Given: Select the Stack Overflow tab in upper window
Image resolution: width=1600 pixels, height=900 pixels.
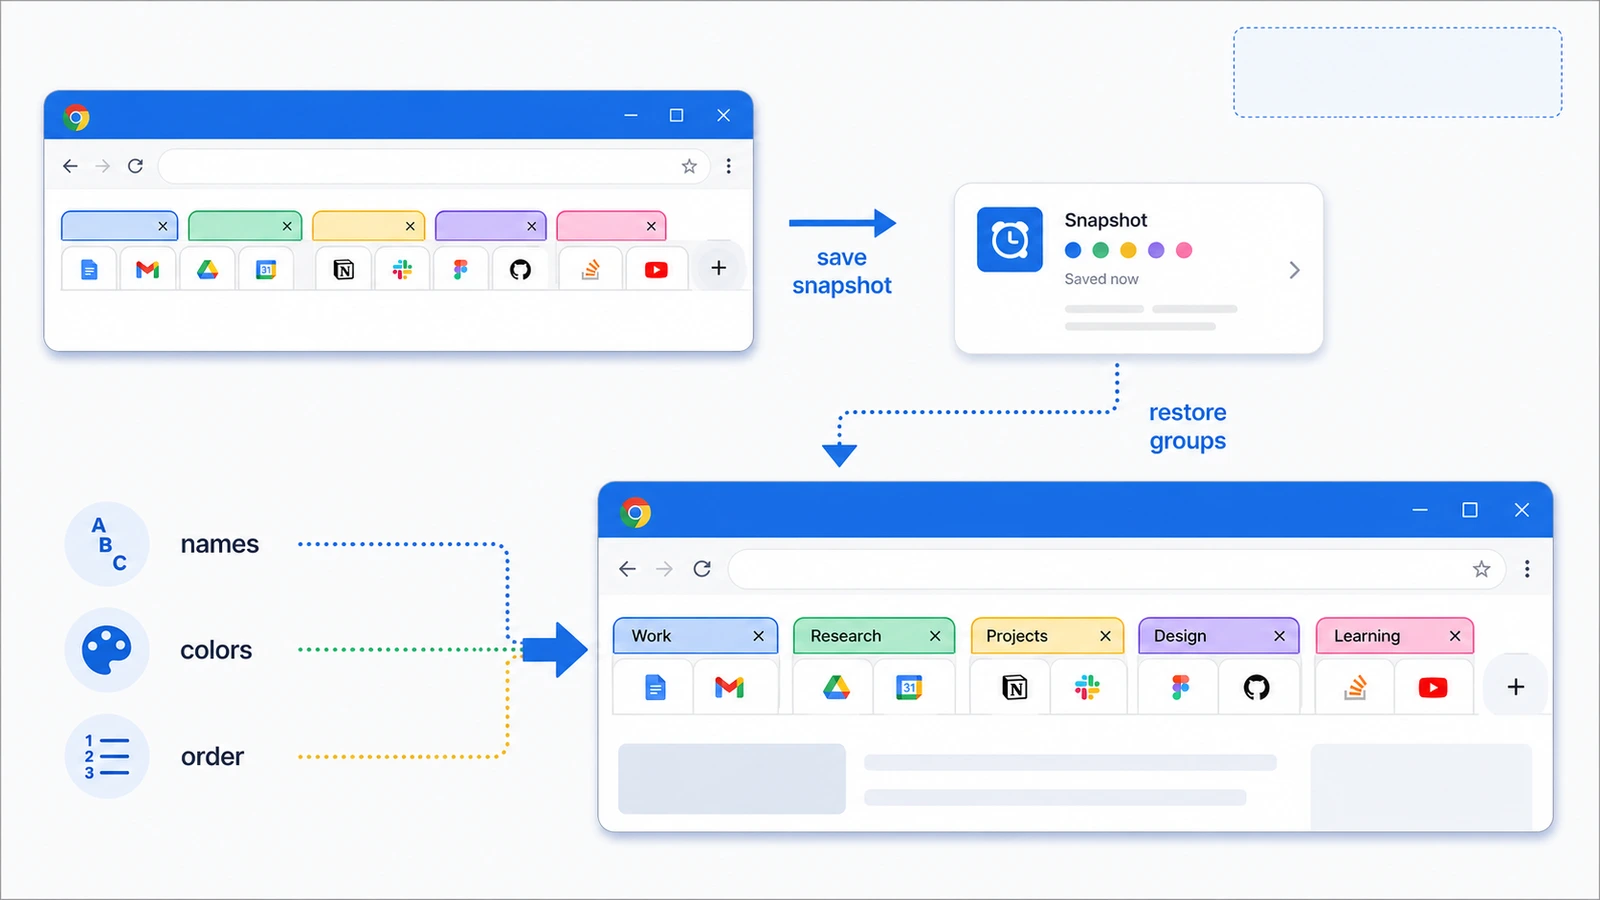Looking at the screenshot, I should (x=590, y=270).
